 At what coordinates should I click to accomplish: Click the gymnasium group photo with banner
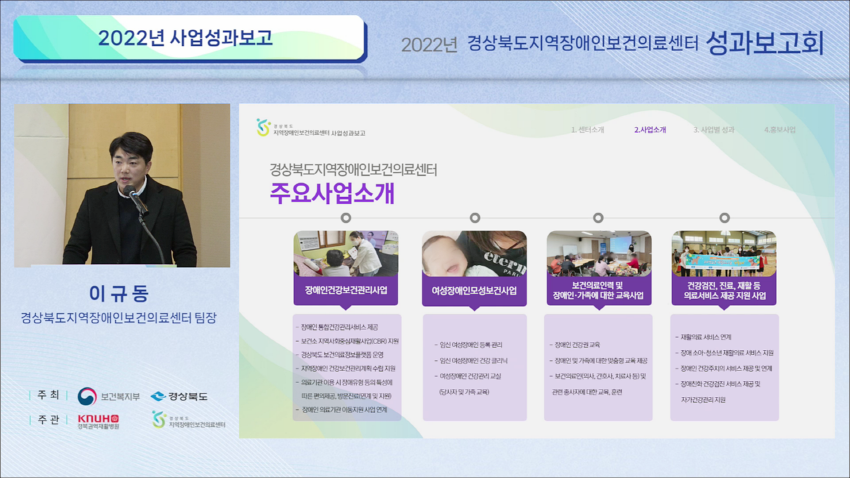coord(724,254)
